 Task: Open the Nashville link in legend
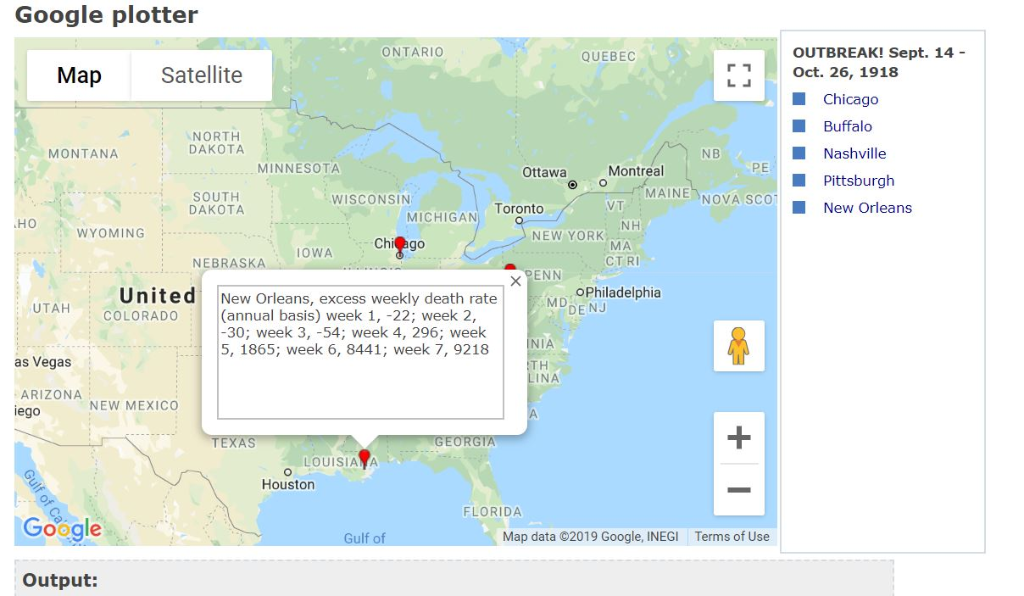pyautogui.click(x=854, y=153)
